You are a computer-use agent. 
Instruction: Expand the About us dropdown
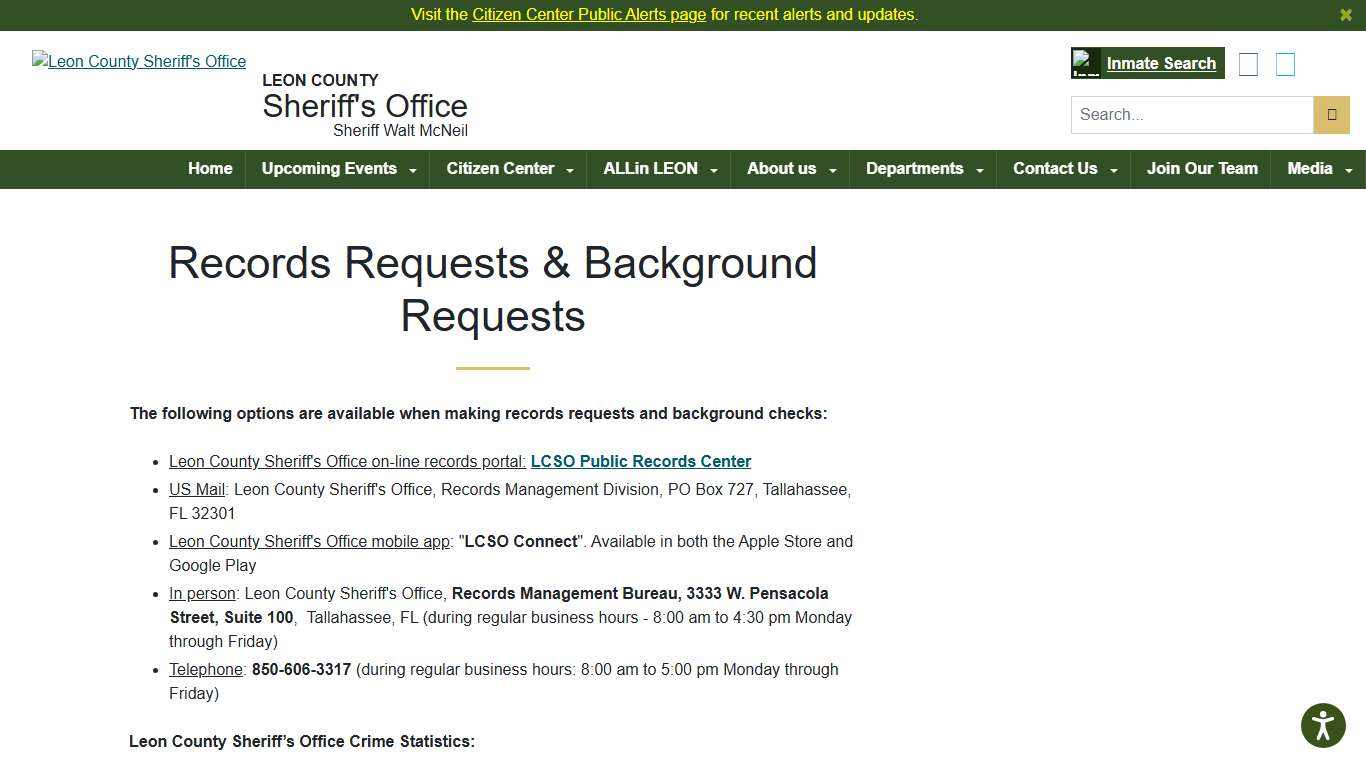point(790,169)
